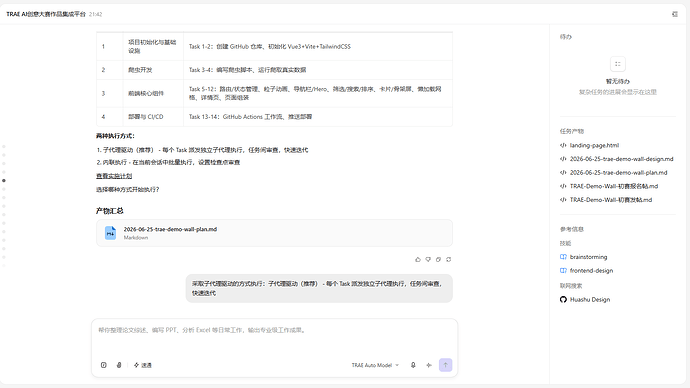
Task: Give a thumbs down to the response
Action: click(x=428, y=260)
